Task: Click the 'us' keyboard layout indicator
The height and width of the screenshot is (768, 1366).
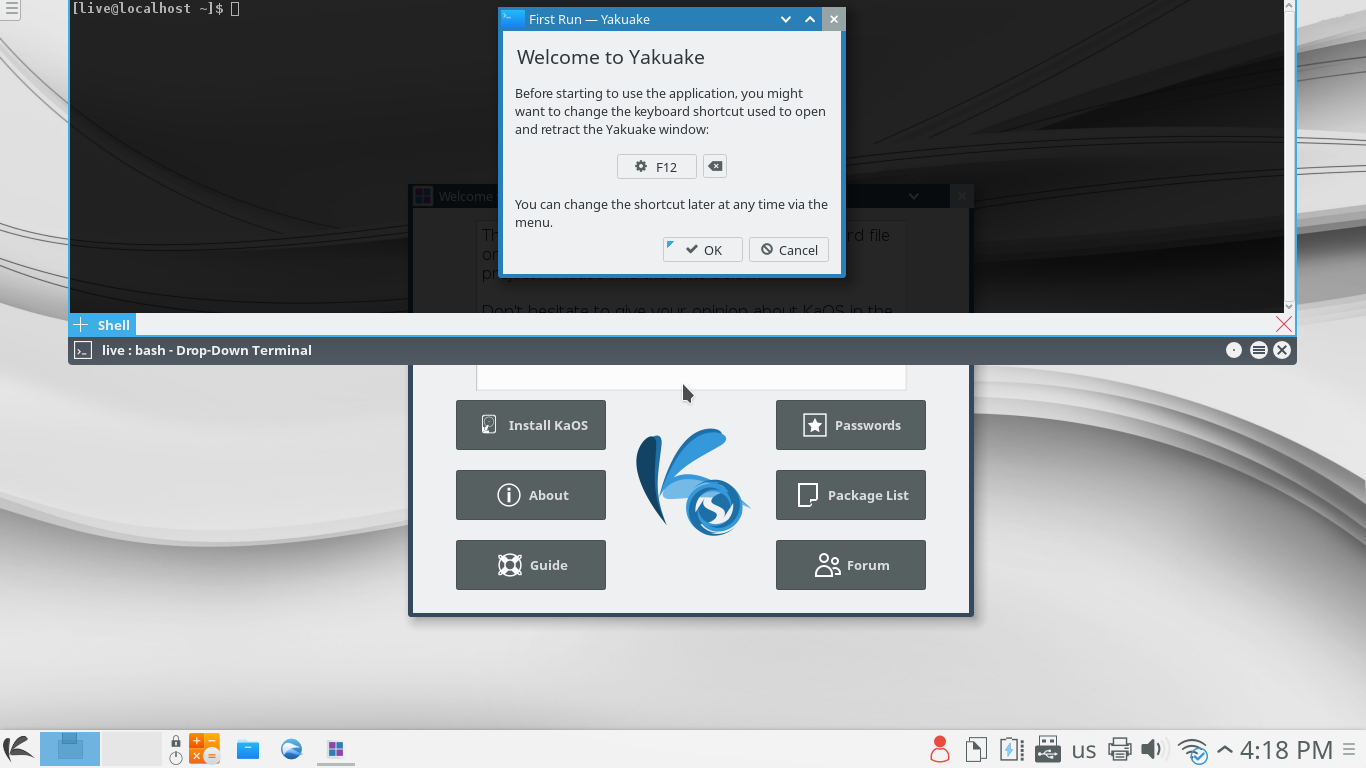Action: click(1084, 750)
